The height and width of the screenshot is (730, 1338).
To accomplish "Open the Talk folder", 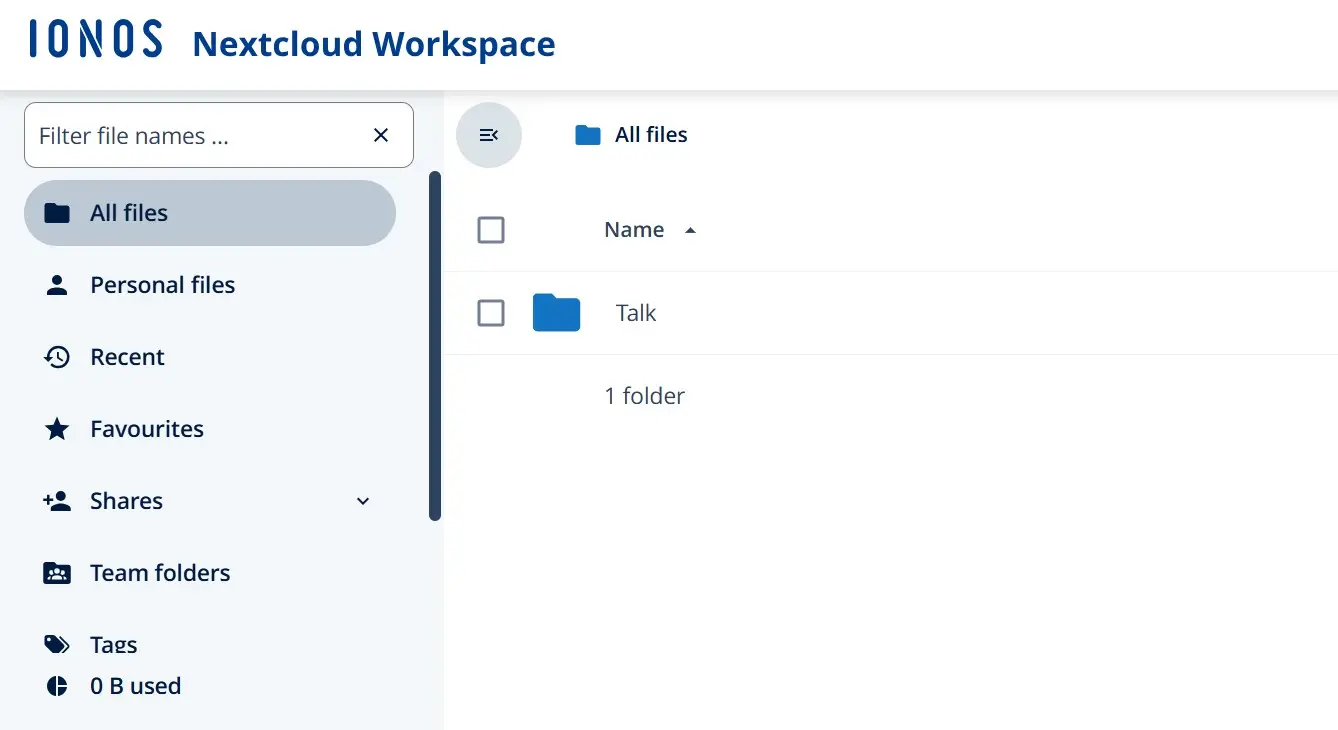I will click(x=636, y=312).
